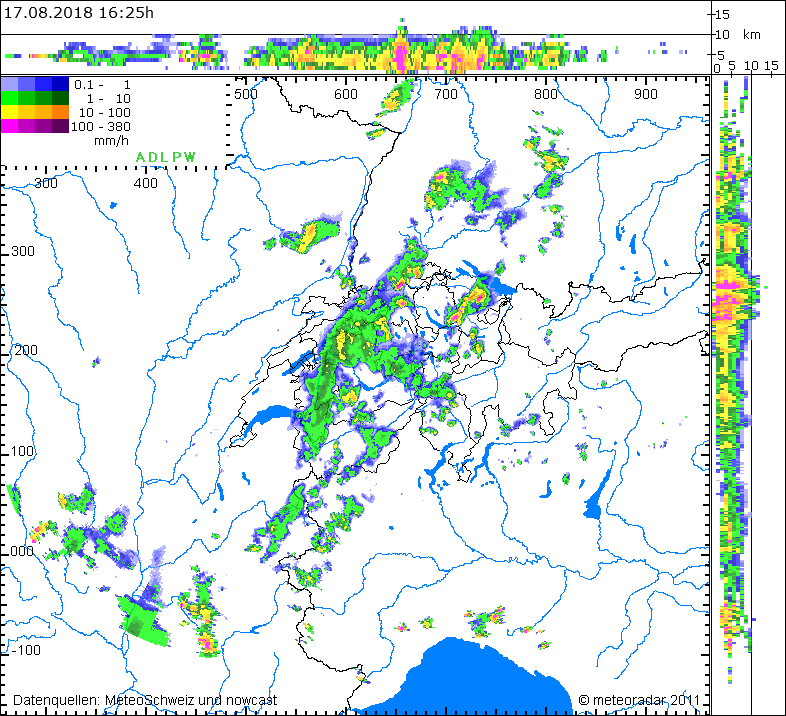Viewport: 786px width, 716px height.
Task: Click the © meteoradar 2011 copyright text
Action: coord(639,700)
